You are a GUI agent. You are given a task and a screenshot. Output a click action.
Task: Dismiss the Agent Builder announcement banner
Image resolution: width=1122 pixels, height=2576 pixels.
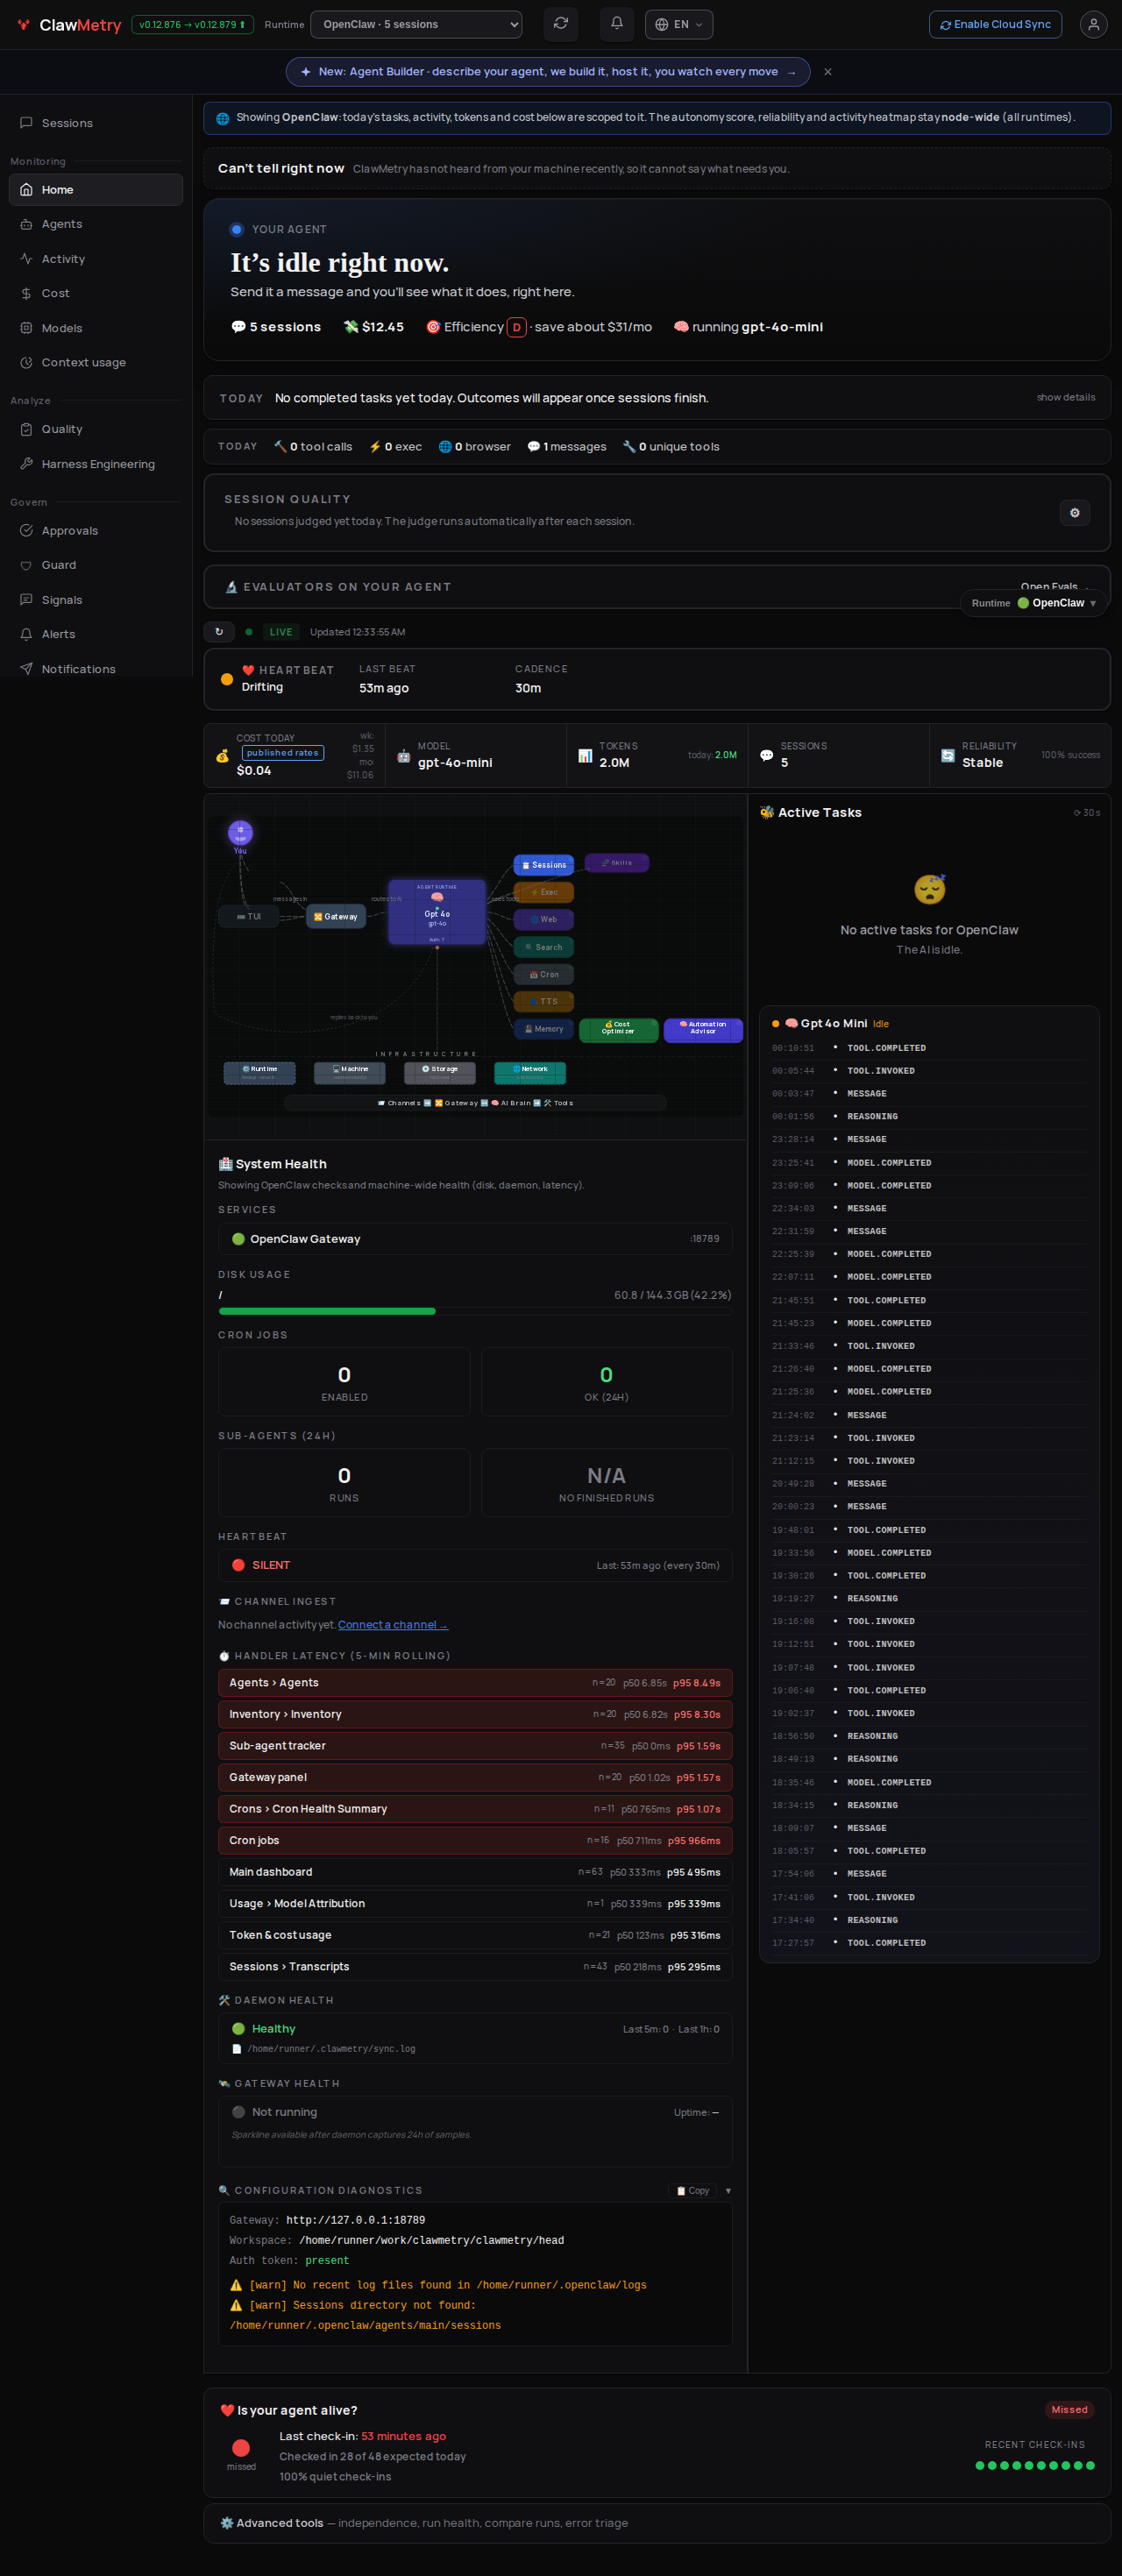tap(828, 72)
